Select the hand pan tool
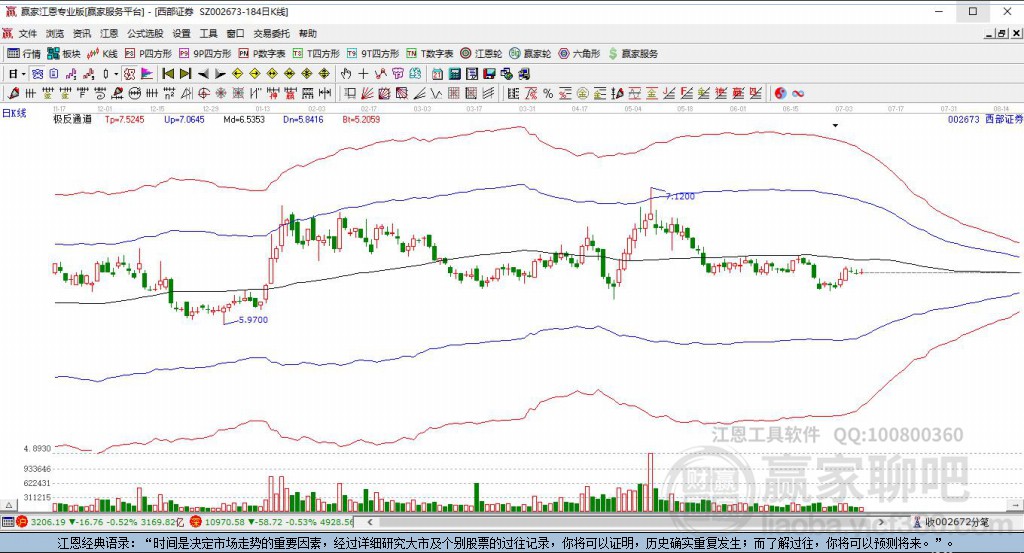The width and height of the screenshot is (1024, 553). click(345, 74)
